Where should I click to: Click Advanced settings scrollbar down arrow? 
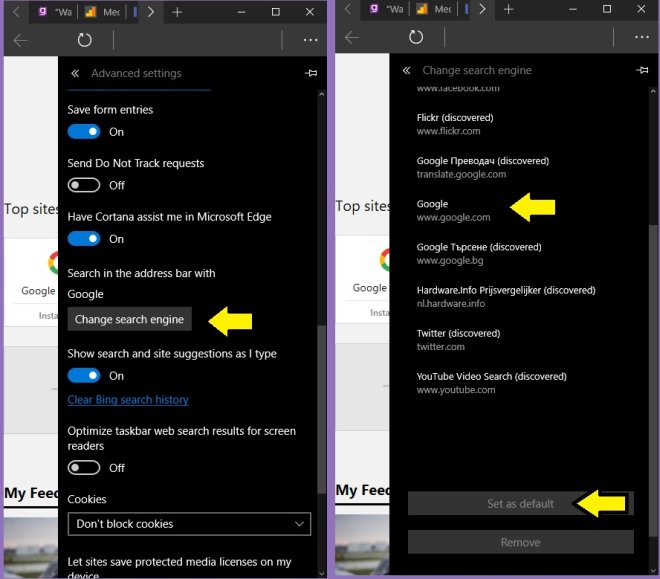pyautogui.click(x=322, y=573)
